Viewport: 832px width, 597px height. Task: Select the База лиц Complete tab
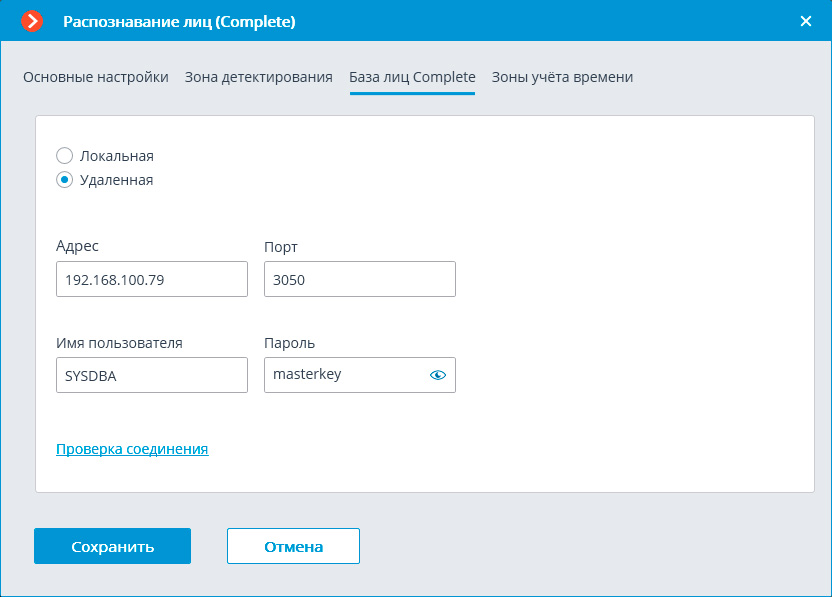tap(412, 77)
